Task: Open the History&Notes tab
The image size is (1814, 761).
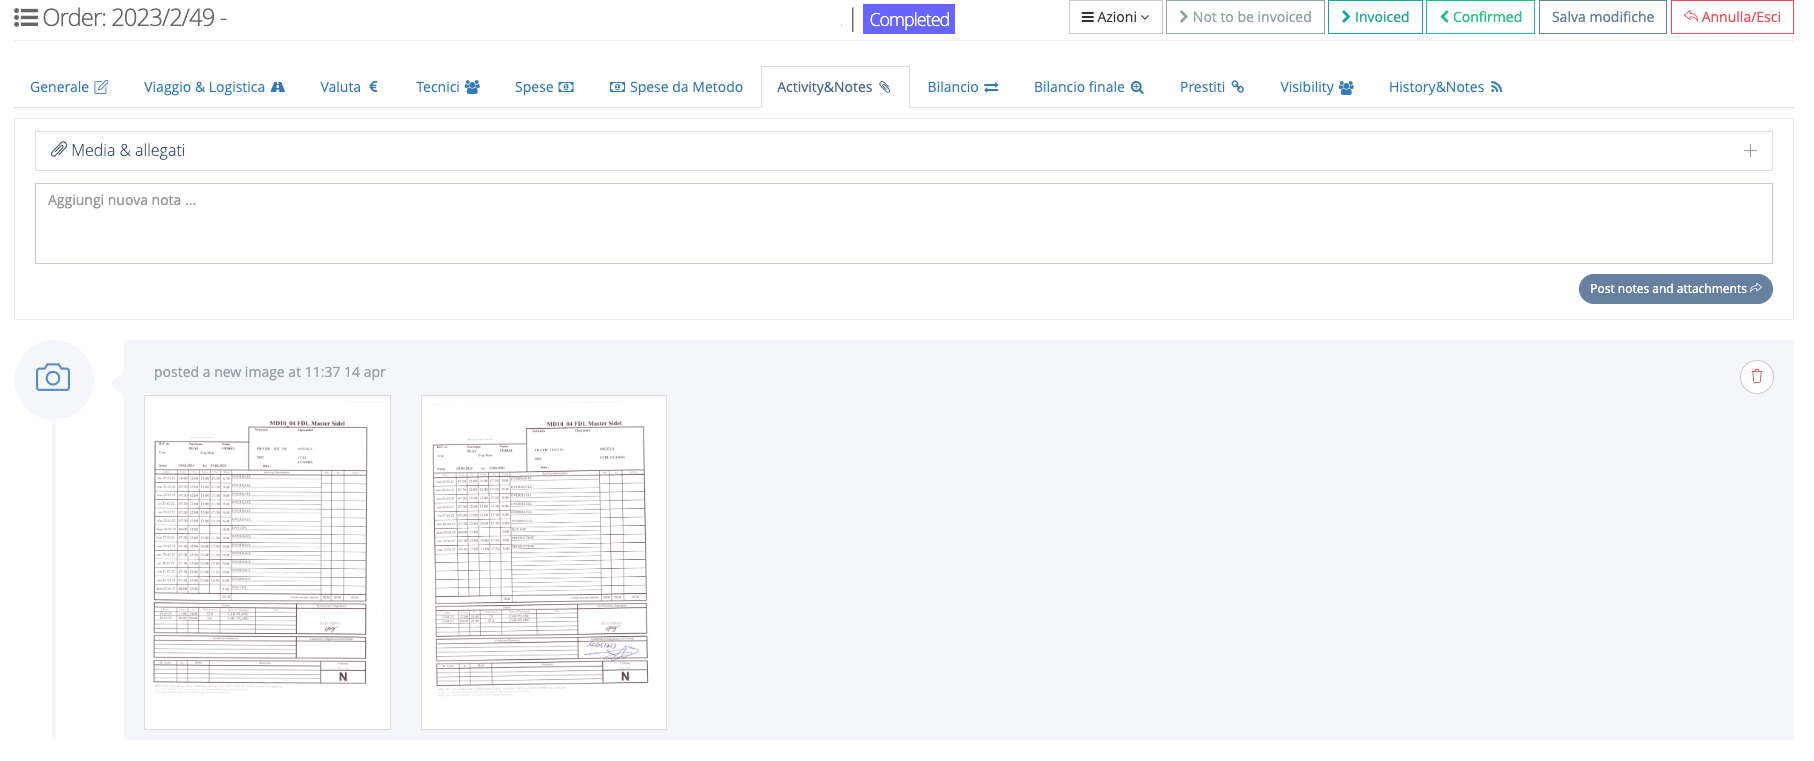Action: pos(1445,87)
